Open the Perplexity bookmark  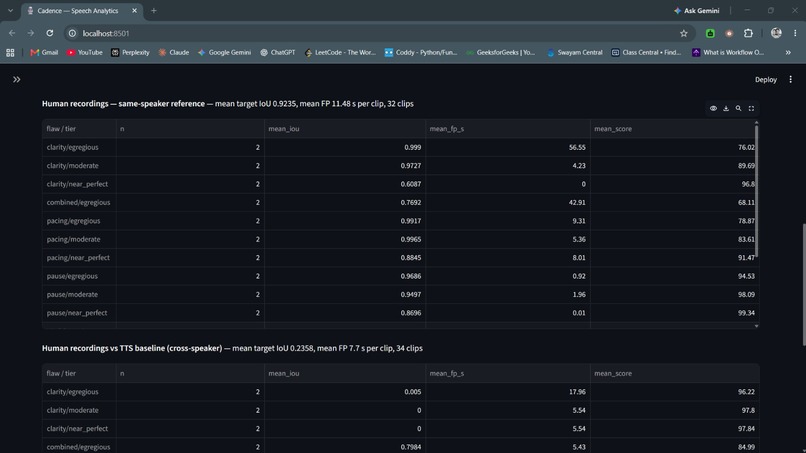(131, 52)
